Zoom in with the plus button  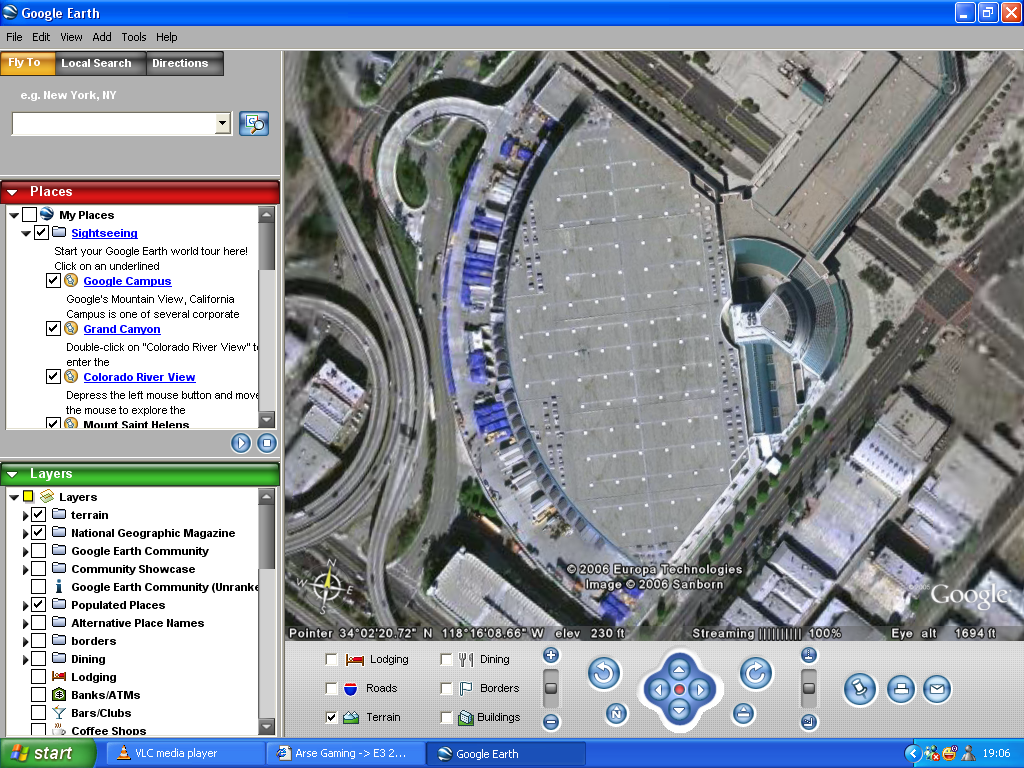click(x=551, y=656)
